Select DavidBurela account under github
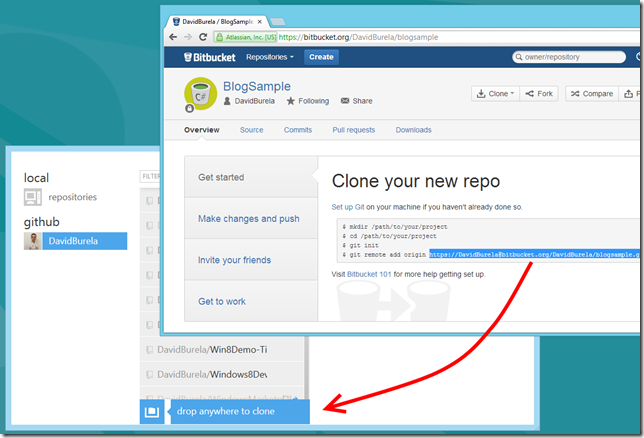 coord(76,241)
